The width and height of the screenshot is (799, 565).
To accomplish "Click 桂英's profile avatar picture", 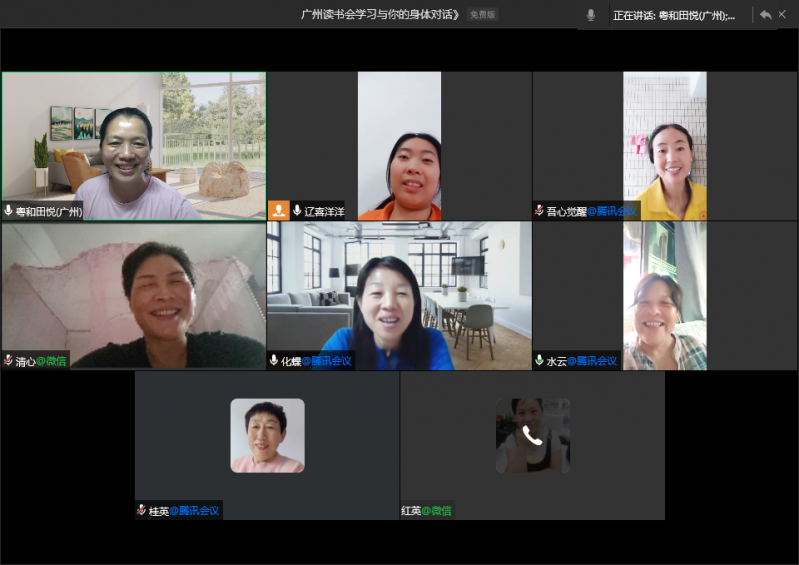I will click(267, 436).
